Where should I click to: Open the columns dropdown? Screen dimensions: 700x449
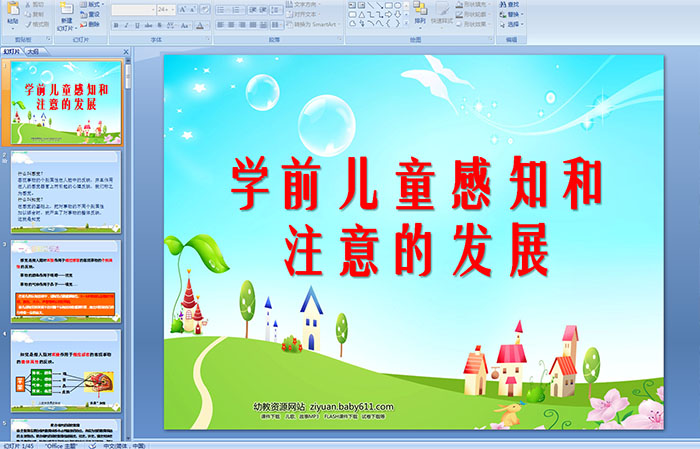click(x=277, y=25)
